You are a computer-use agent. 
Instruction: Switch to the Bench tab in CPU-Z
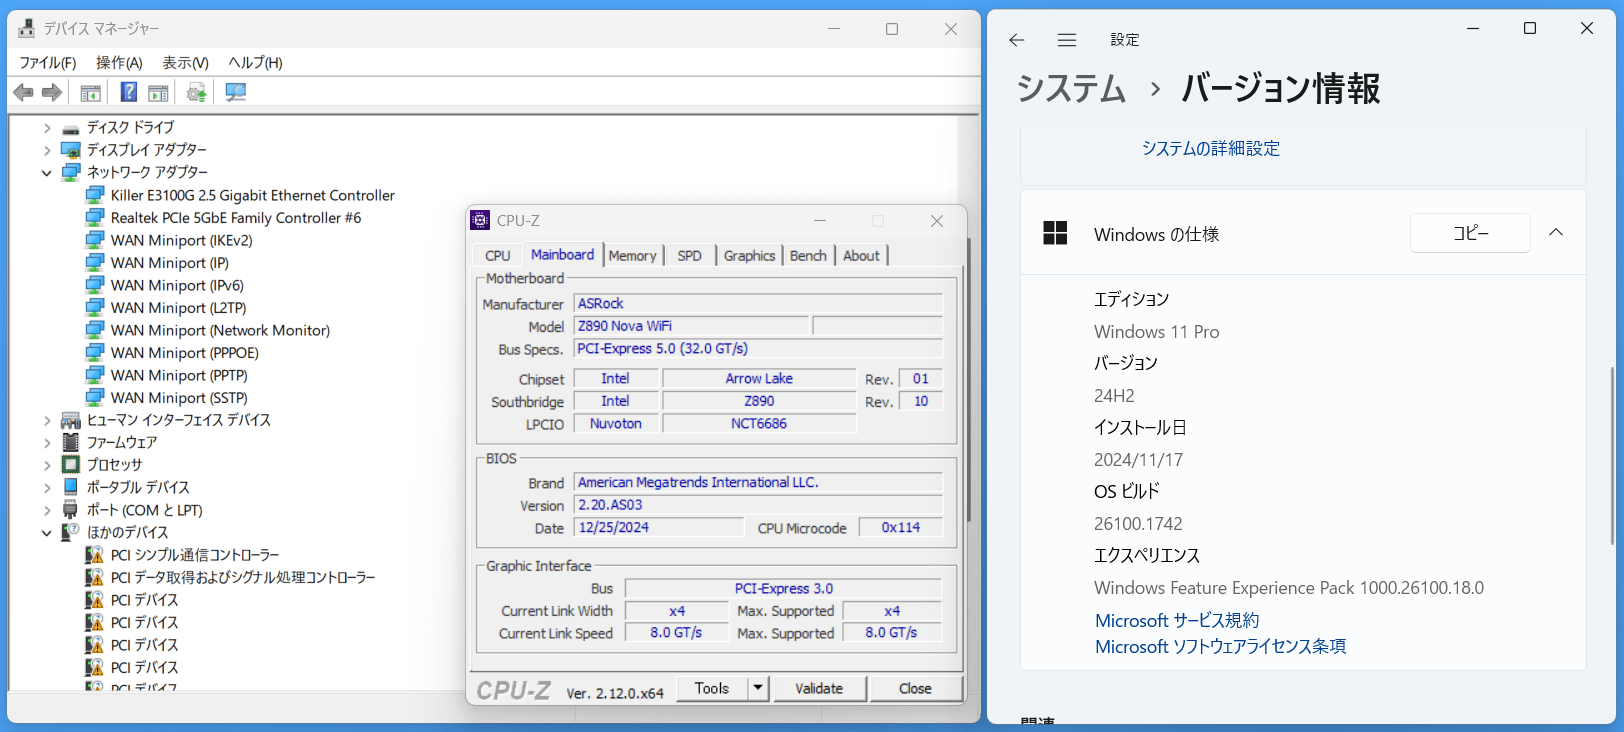808,256
